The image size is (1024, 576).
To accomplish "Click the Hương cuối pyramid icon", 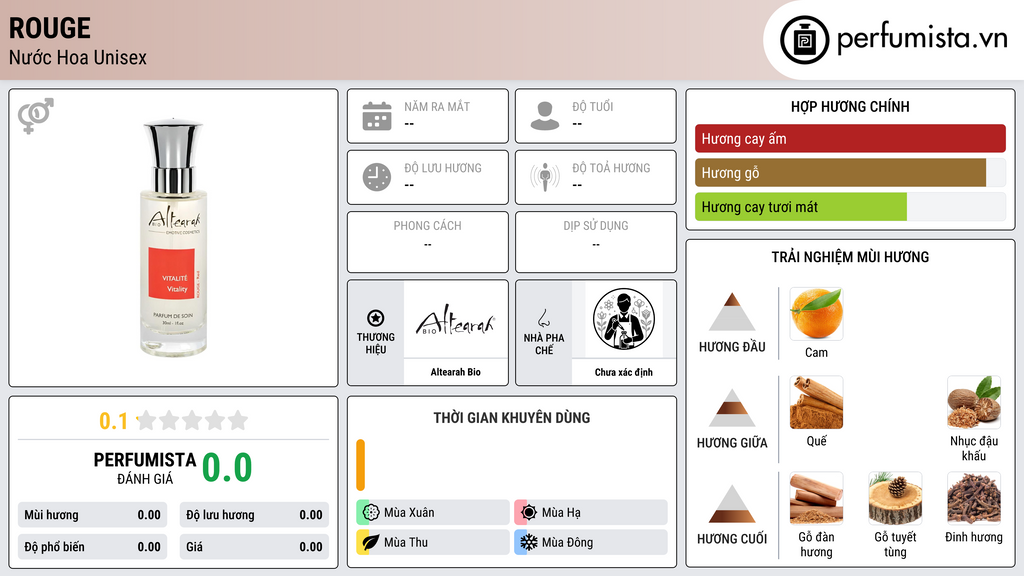I will 732,504.
